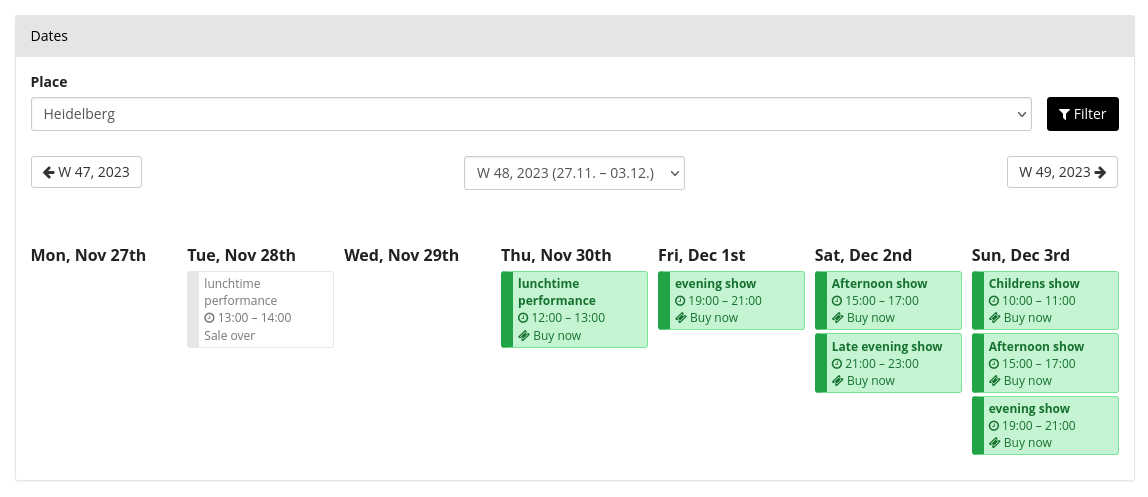
Task: Click clock icon on Tuesday lunchtime performance
Action: pyautogui.click(x=210, y=318)
